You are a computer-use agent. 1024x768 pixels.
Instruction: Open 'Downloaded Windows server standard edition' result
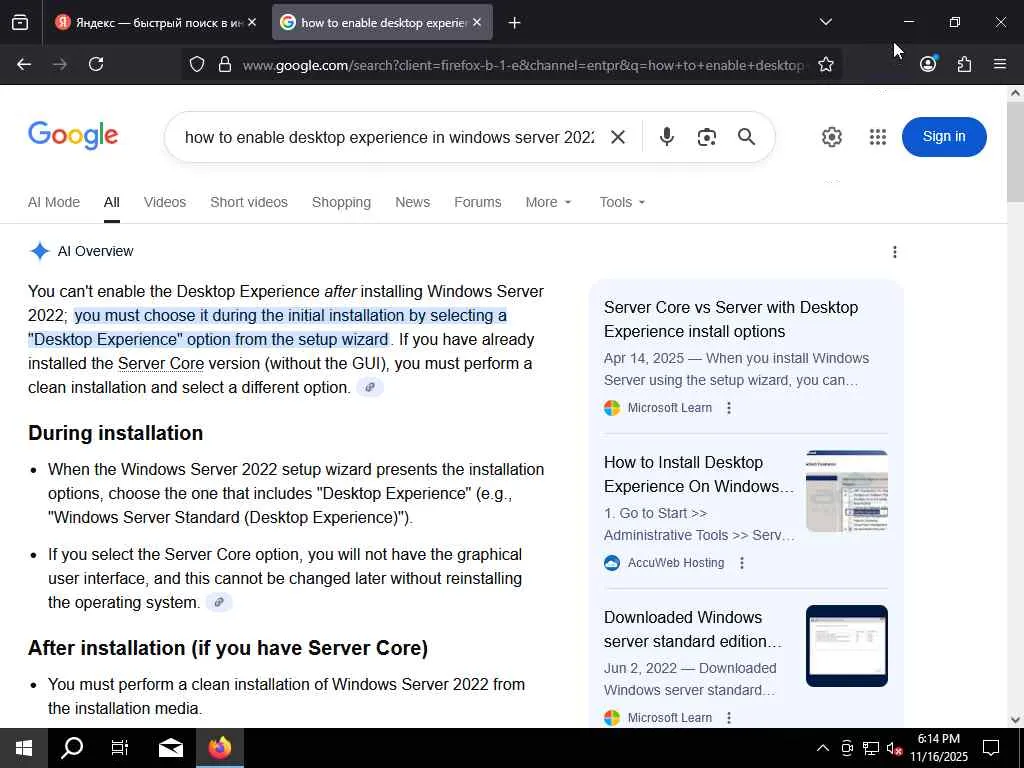coord(692,629)
